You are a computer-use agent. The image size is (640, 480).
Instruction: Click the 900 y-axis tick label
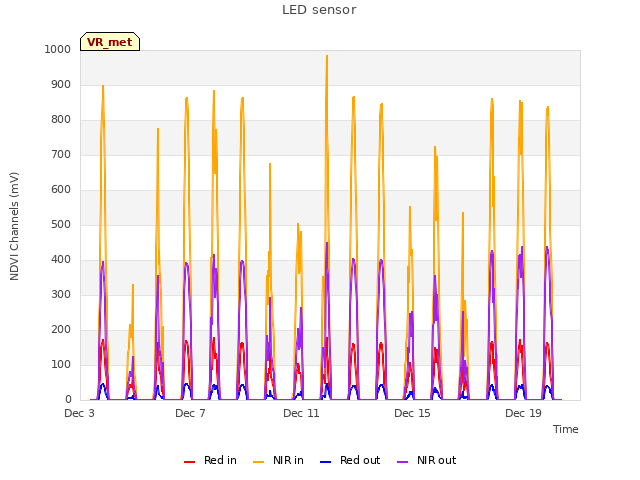(x=61, y=84)
